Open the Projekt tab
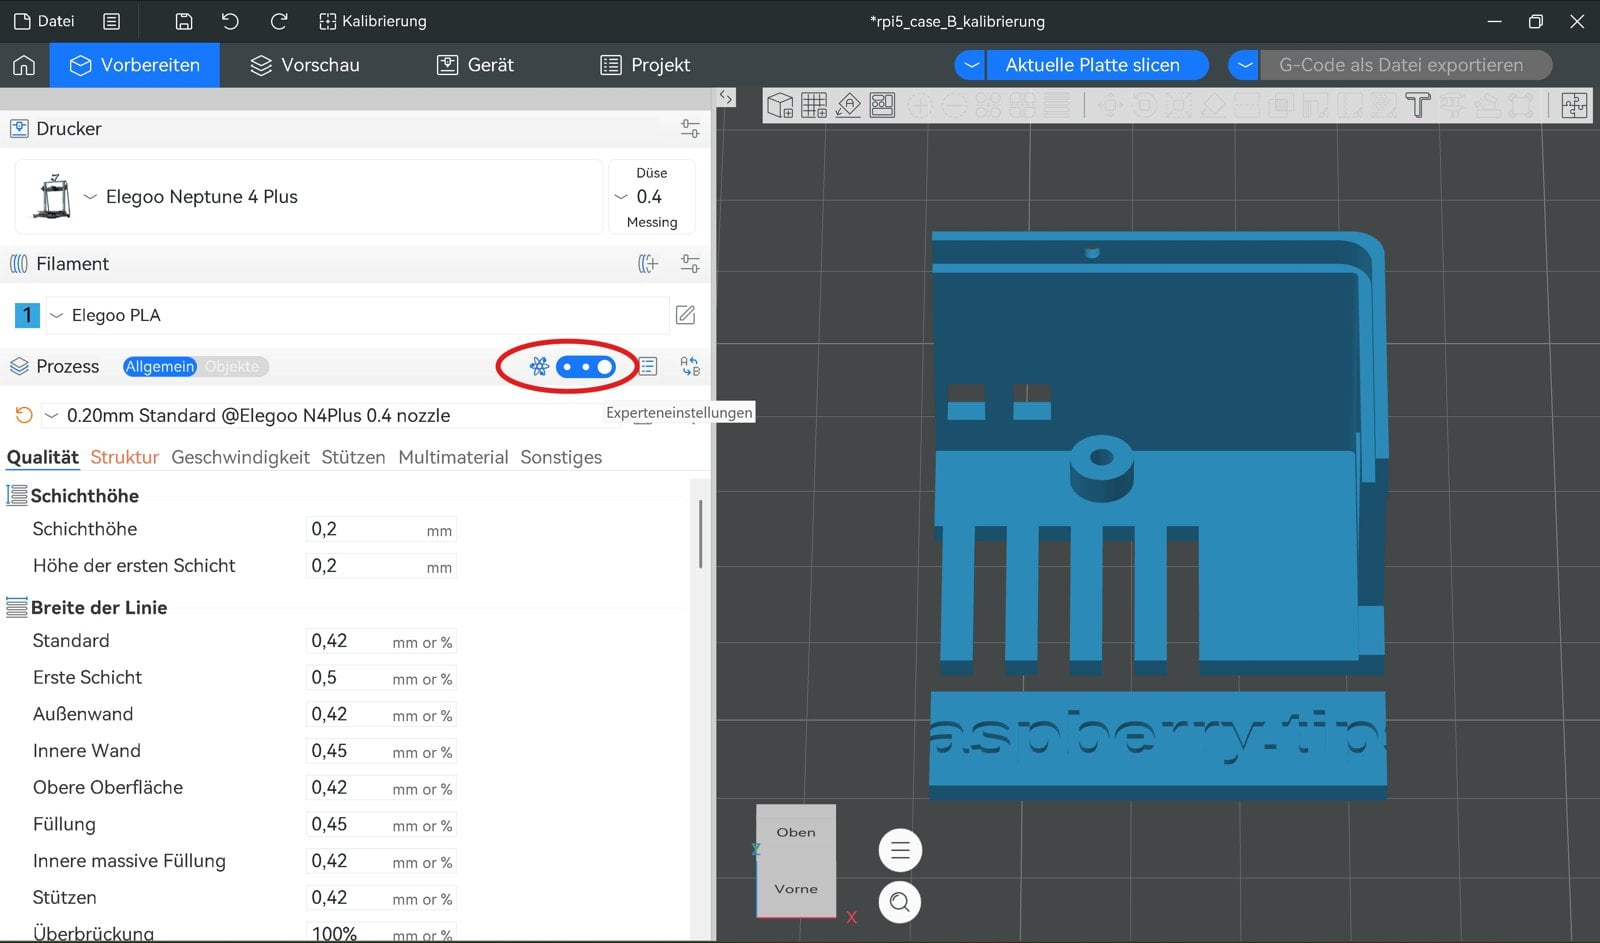The width and height of the screenshot is (1600, 943). (645, 65)
